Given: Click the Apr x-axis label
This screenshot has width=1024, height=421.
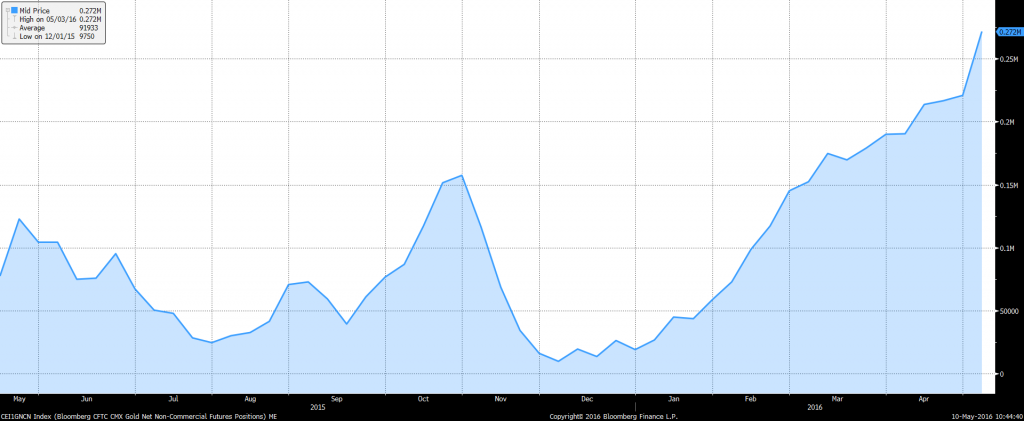Looking at the screenshot, I should coord(925,398).
